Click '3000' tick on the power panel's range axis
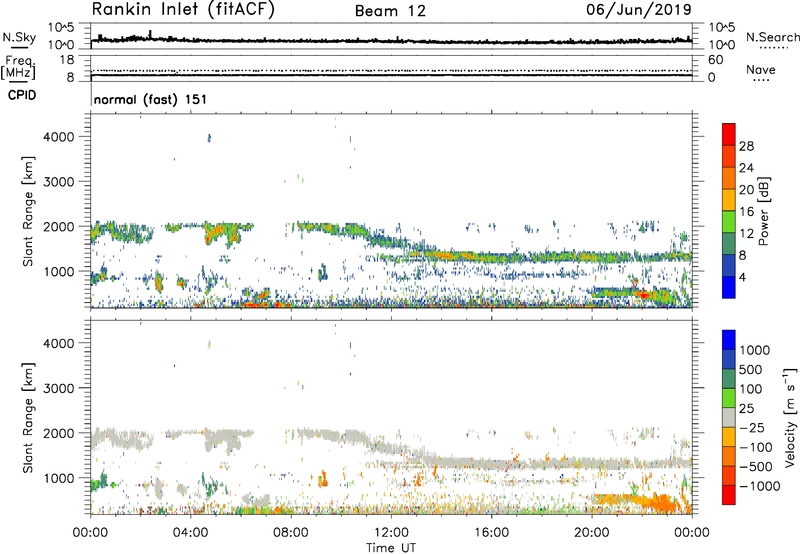Image resolution: width=800 pixels, height=554 pixels. (x=59, y=182)
